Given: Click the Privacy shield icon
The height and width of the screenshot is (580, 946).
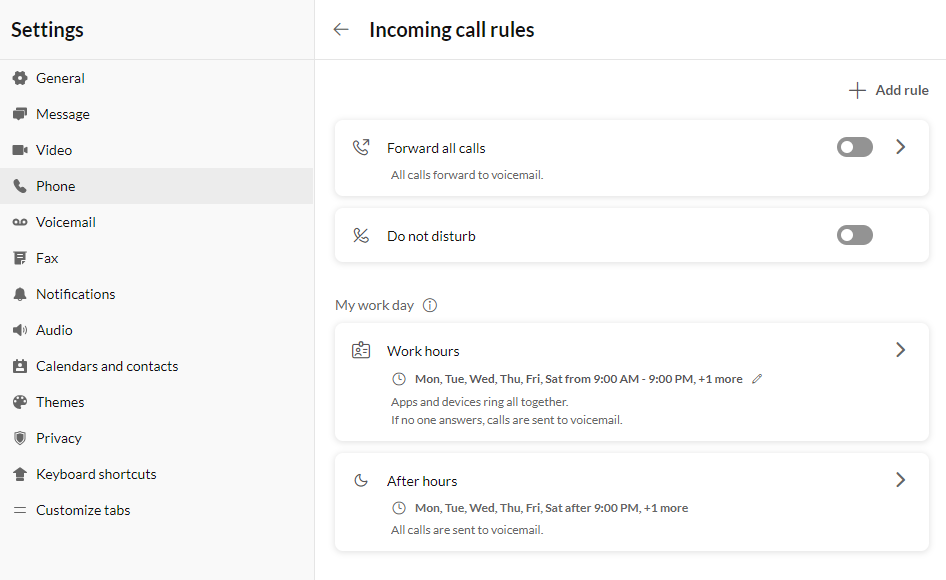Looking at the screenshot, I should pyautogui.click(x=20, y=438).
